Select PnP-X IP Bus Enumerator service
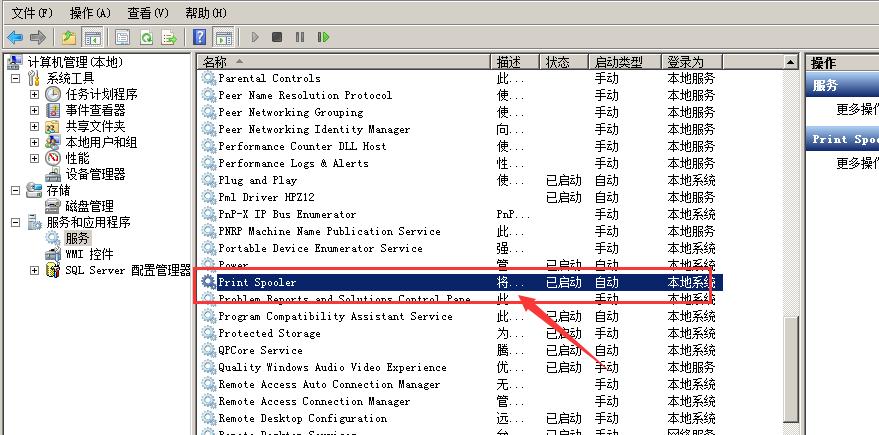Viewport: 879px width, 435px height. coord(287,215)
